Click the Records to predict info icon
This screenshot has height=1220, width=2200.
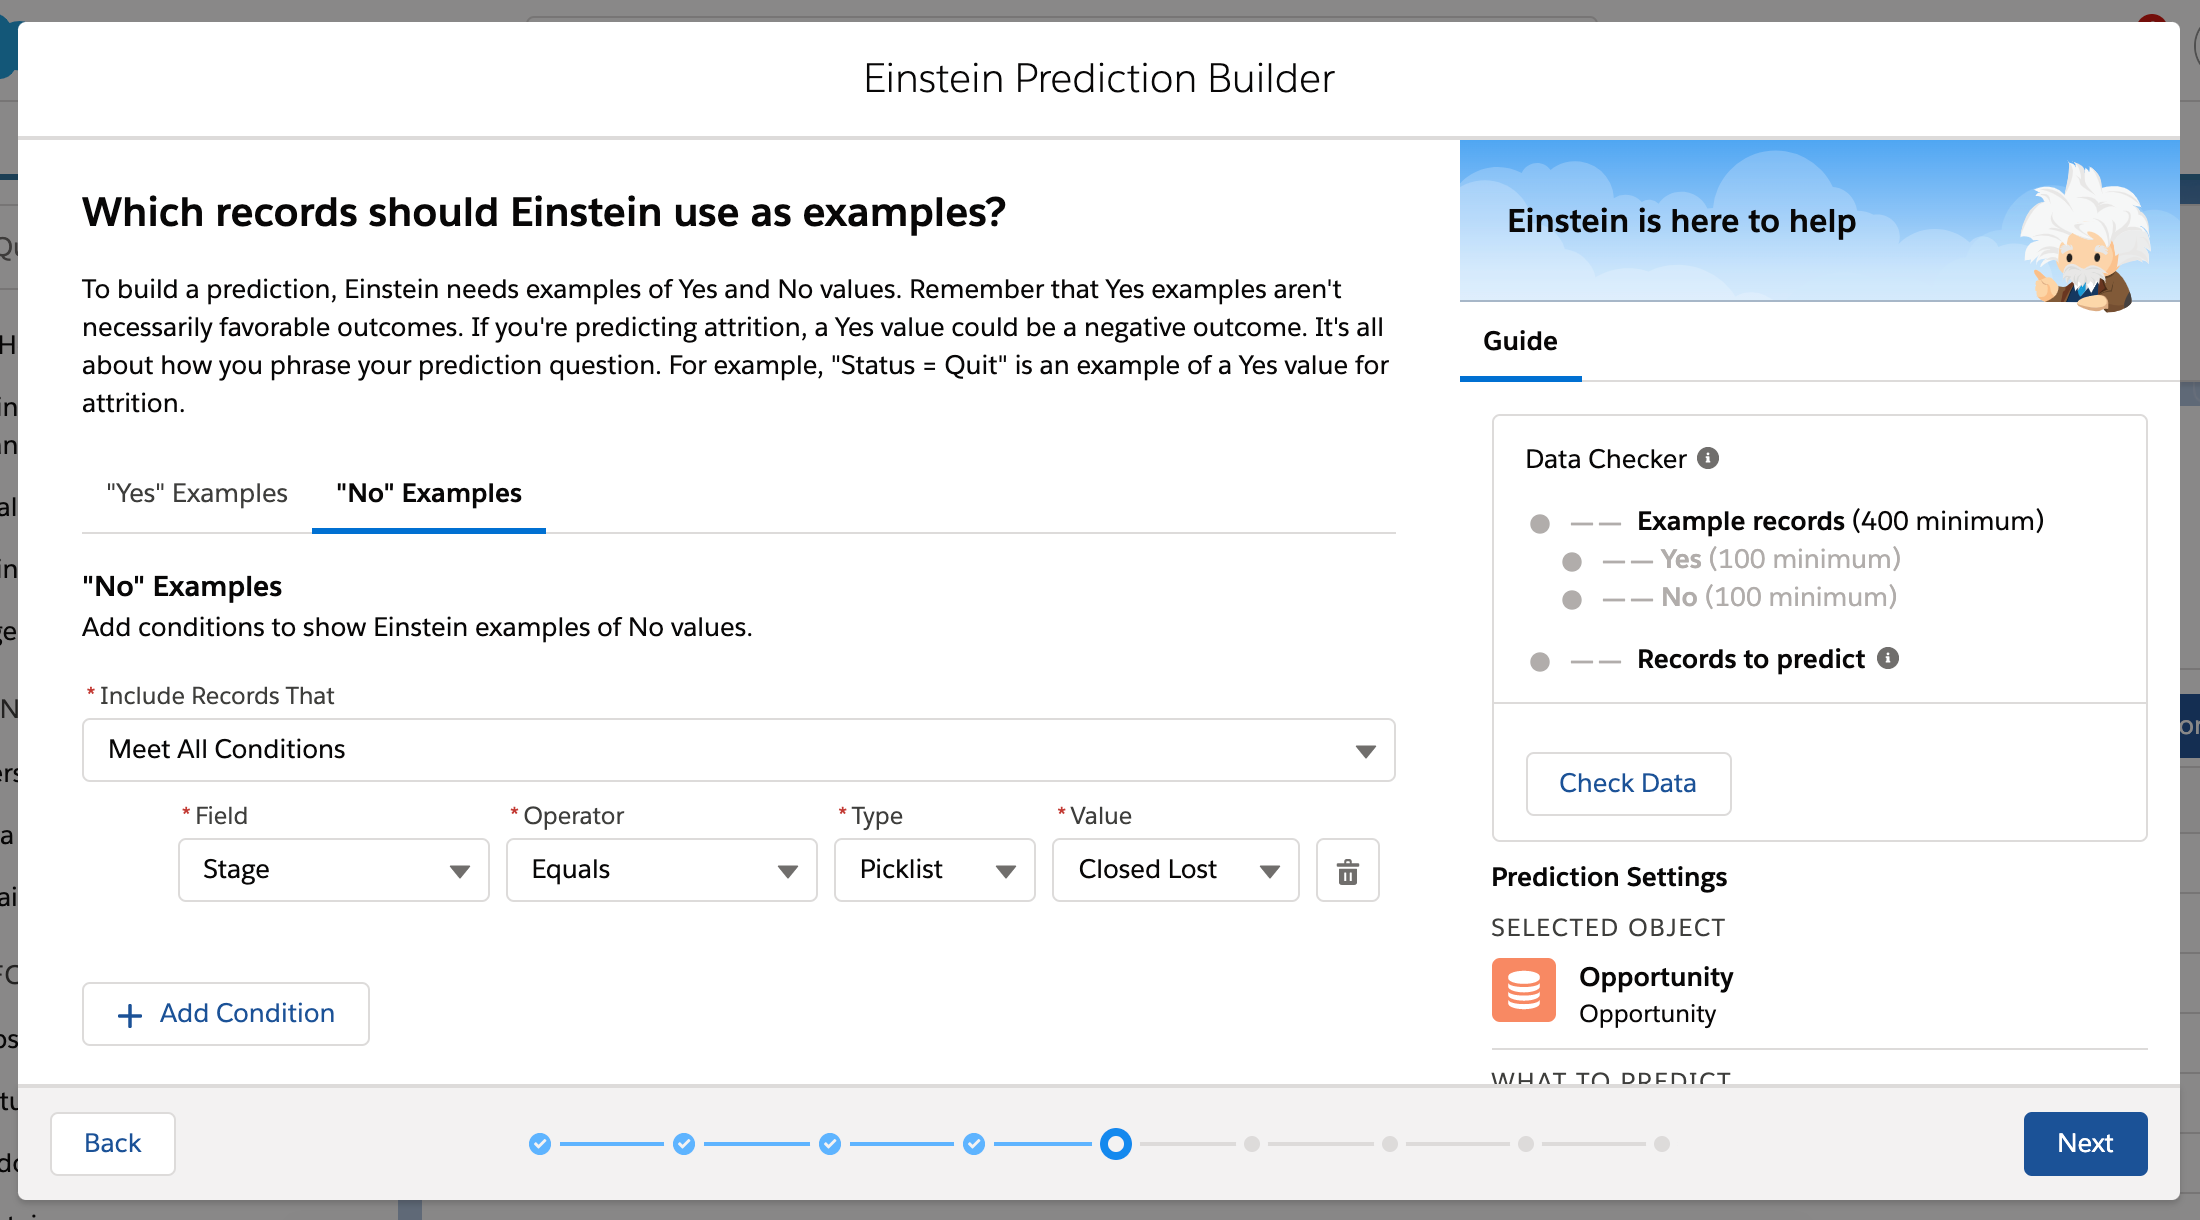point(1888,658)
